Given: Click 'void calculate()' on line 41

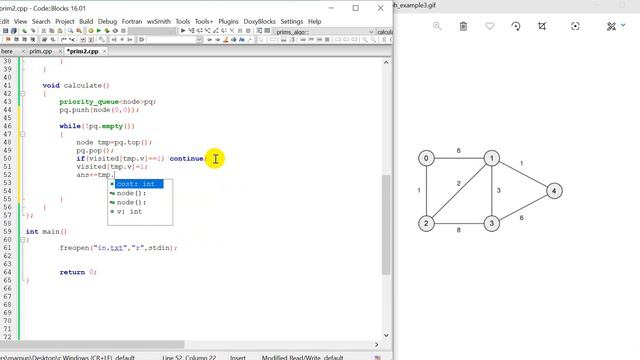Looking at the screenshot, I should (x=76, y=85).
